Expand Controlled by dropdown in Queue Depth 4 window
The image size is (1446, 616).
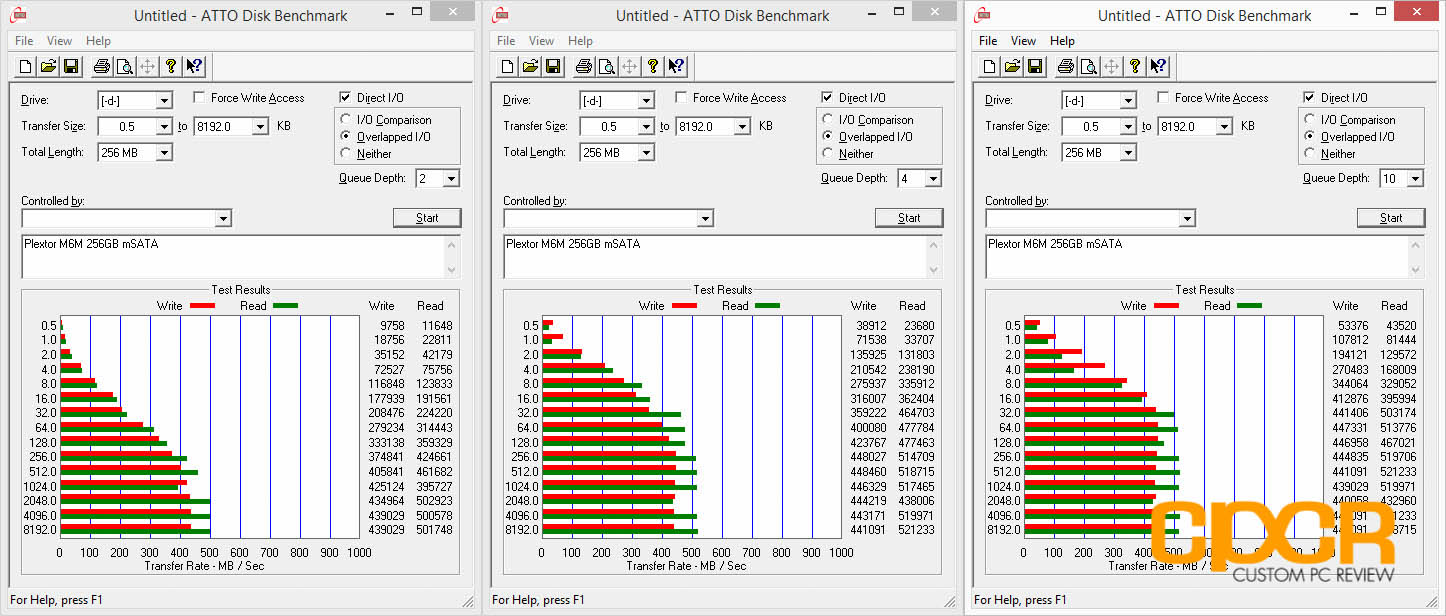[705, 218]
